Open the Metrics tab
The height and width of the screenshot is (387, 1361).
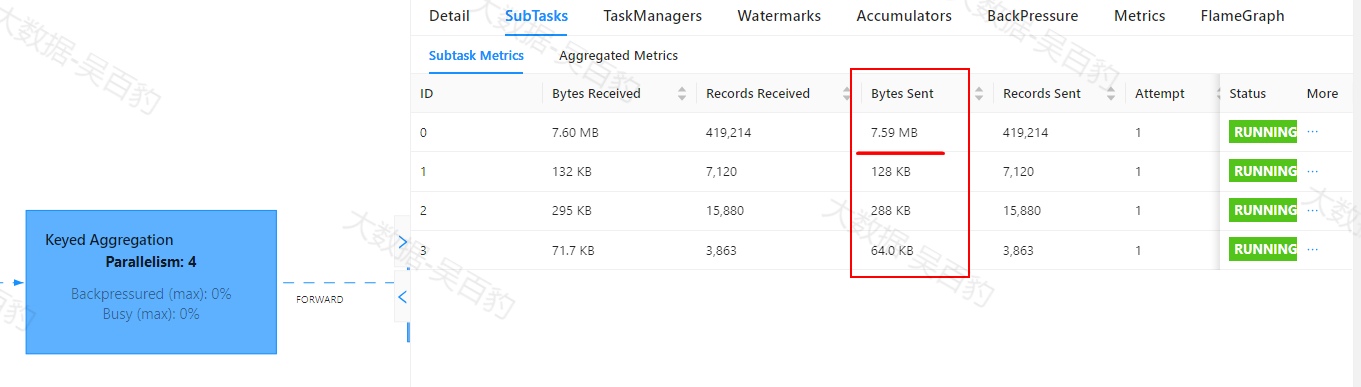click(1140, 16)
